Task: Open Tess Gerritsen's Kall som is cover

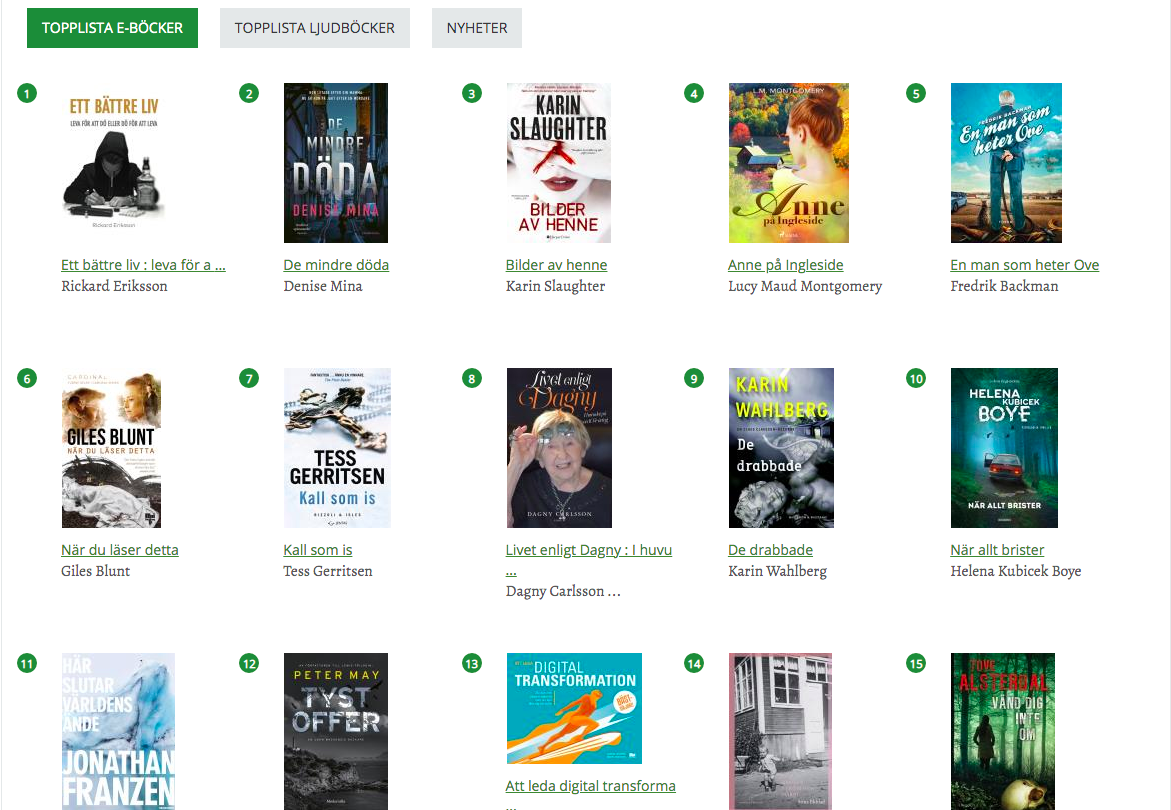Action: [337, 448]
